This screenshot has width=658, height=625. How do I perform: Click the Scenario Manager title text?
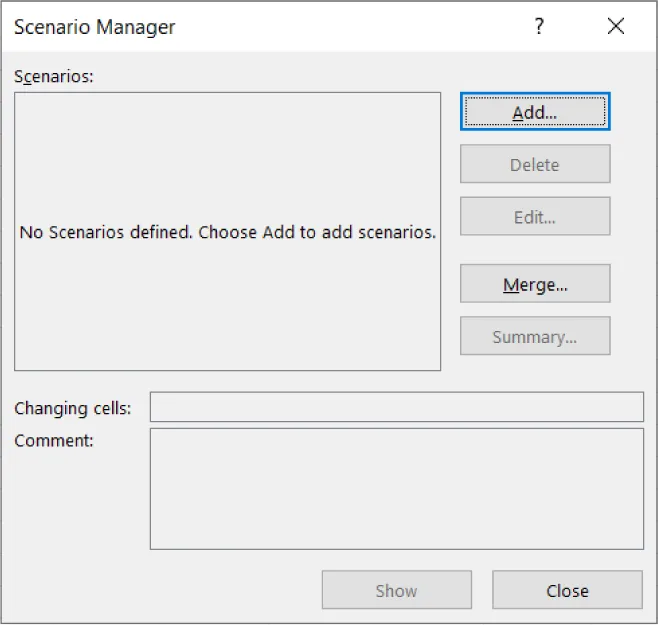94,28
